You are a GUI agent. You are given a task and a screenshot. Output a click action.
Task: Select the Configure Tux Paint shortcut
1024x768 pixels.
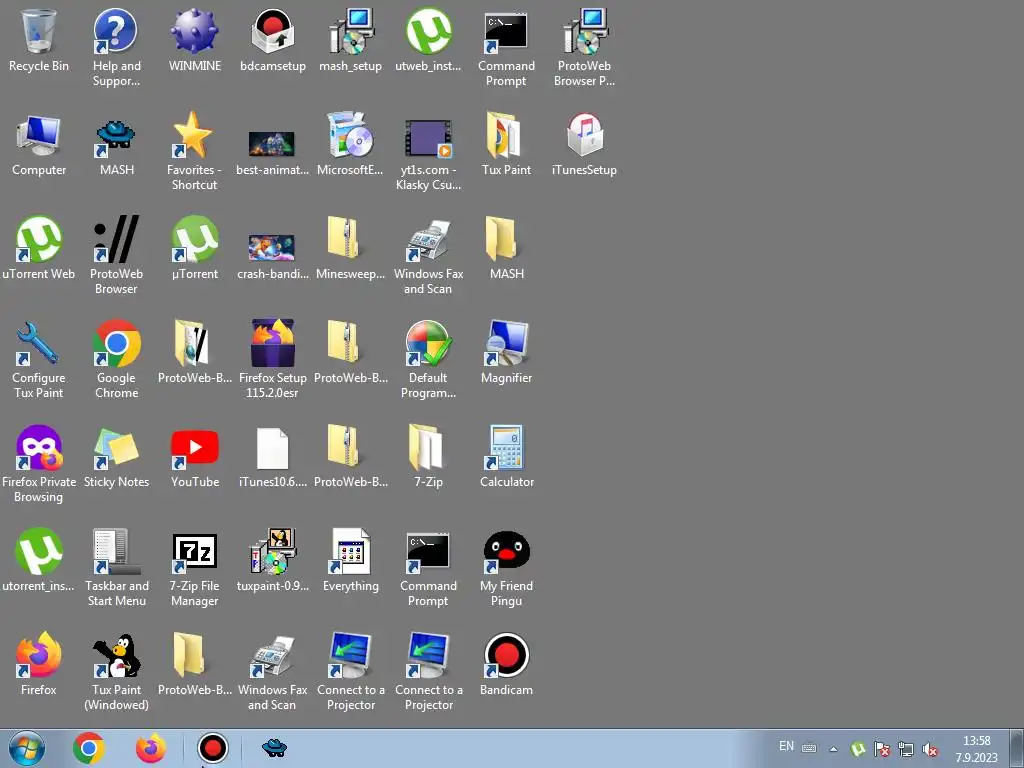coord(37,343)
